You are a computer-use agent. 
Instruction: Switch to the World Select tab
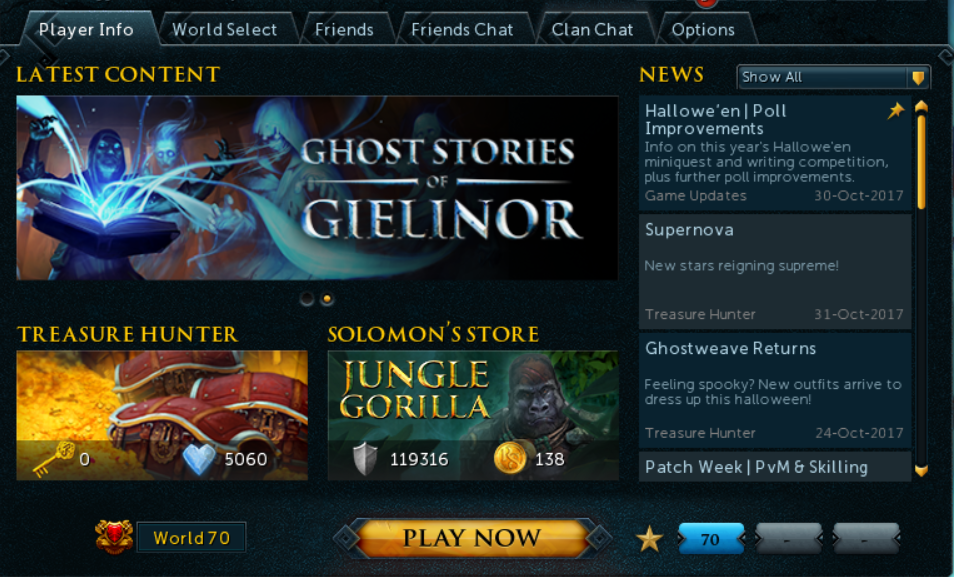pyautogui.click(x=225, y=30)
